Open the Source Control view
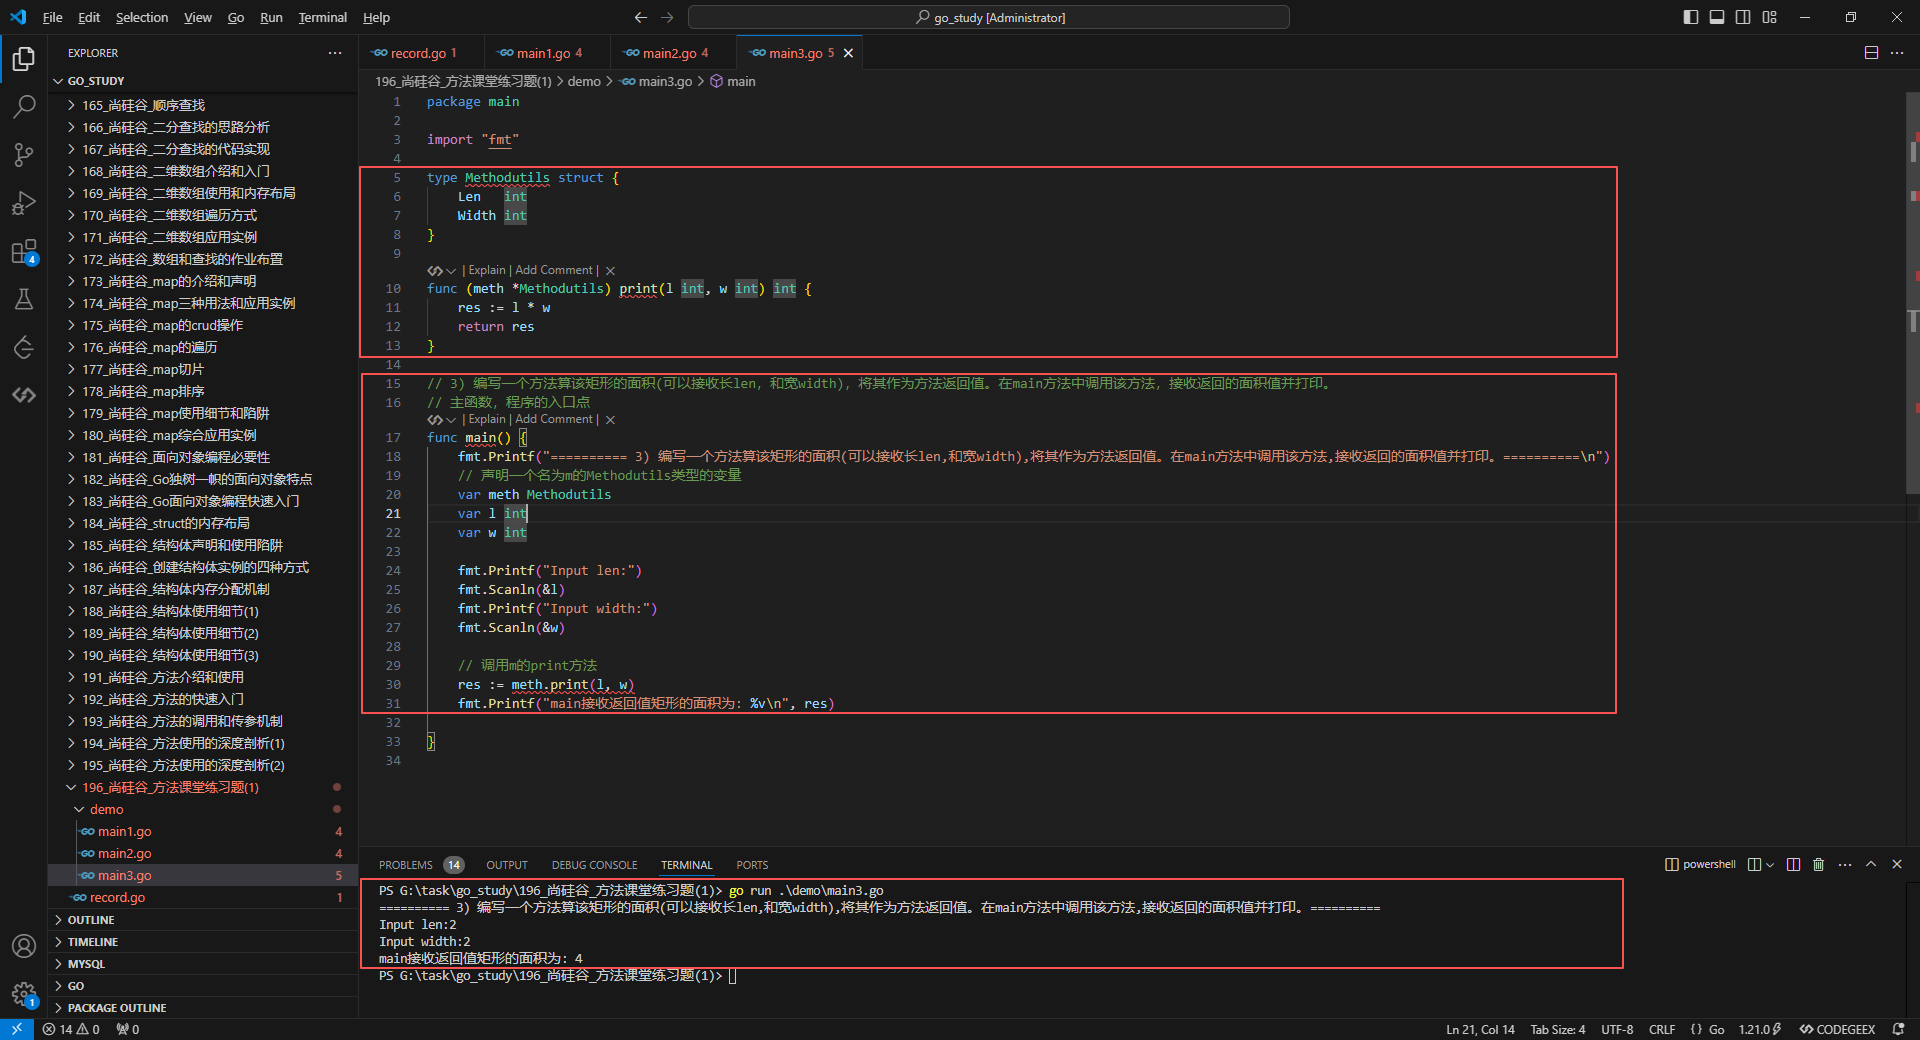Image resolution: width=1920 pixels, height=1040 pixels. point(24,155)
